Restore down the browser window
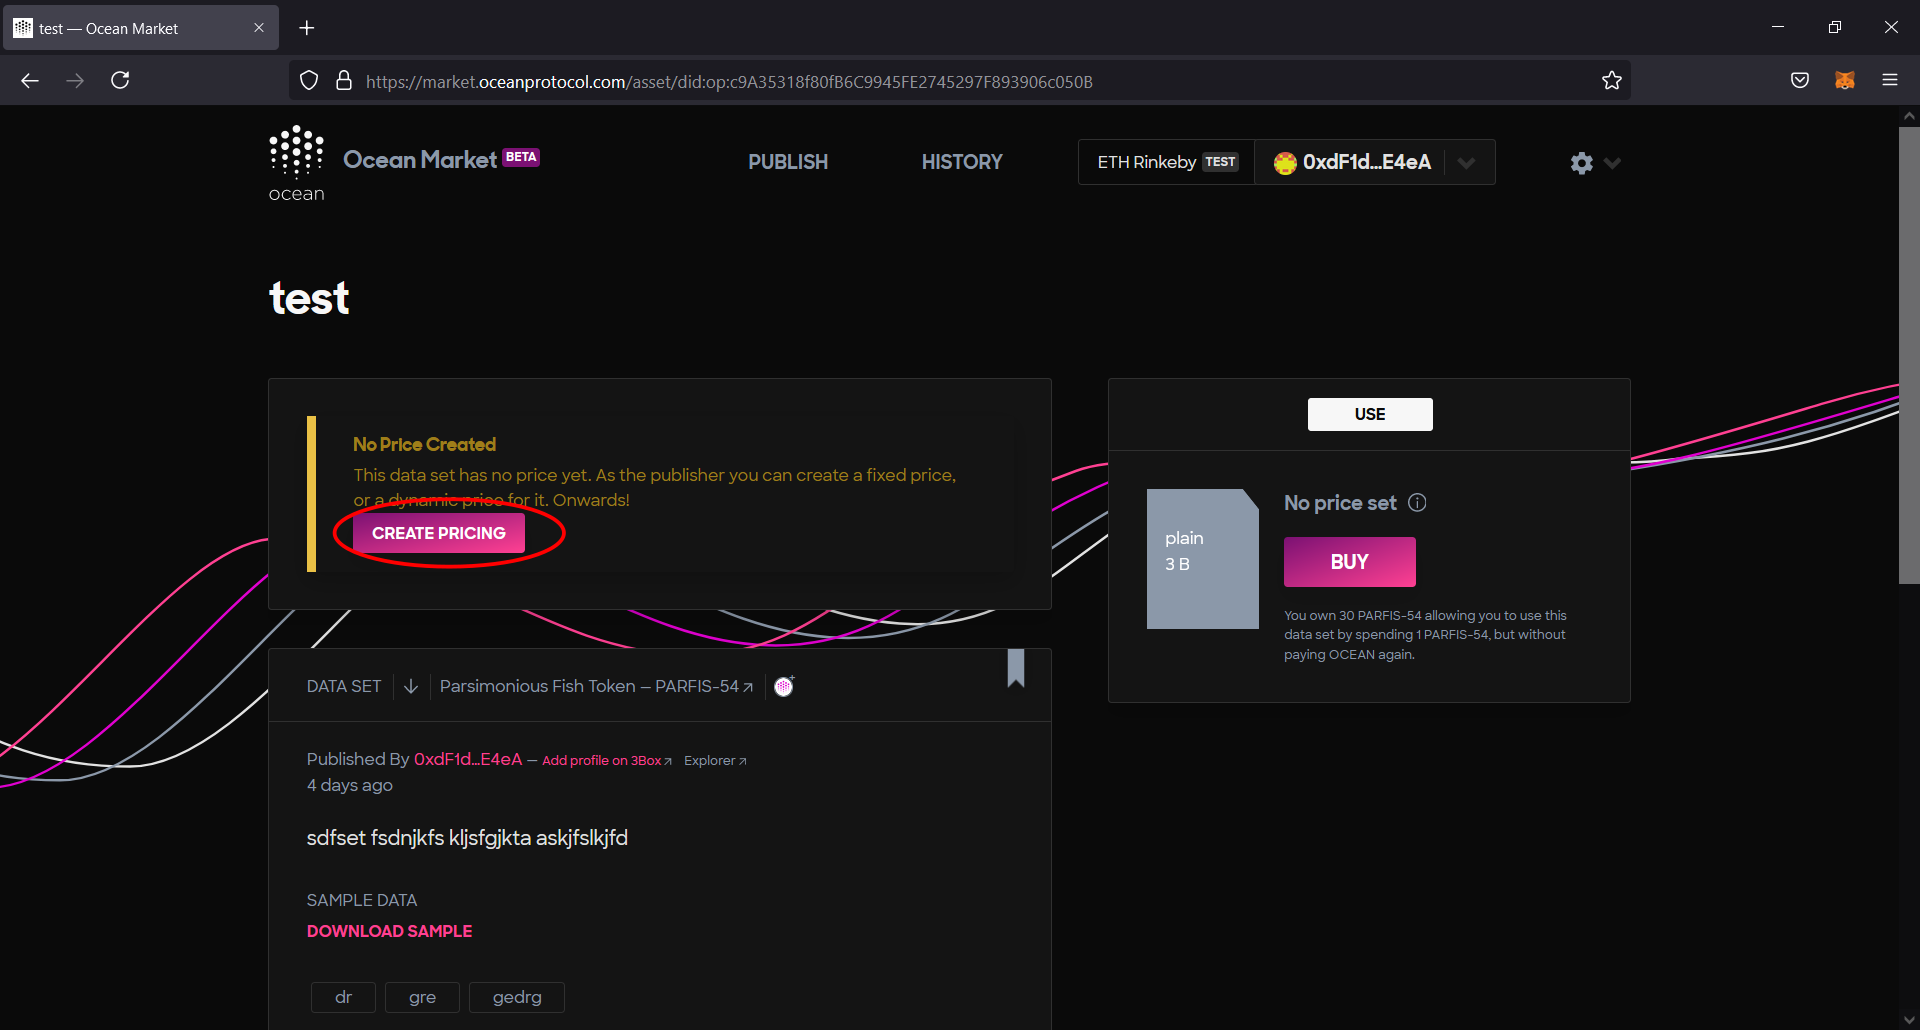This screenshot has width=1920, height=1030. tap(1834, 27)
